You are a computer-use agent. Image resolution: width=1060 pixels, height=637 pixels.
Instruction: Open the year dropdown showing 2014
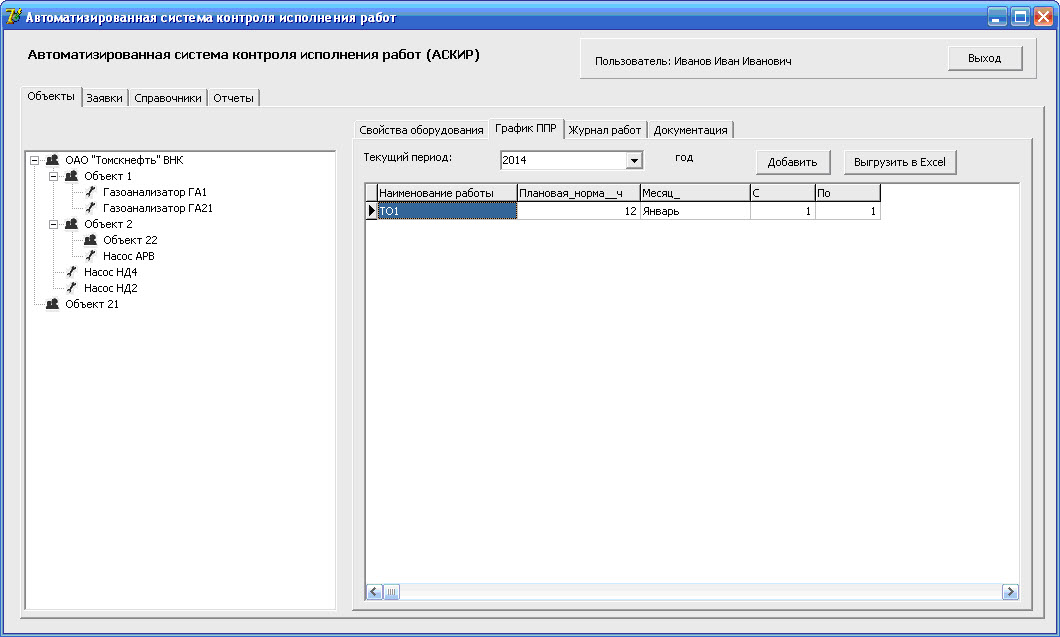(x=633, y=160)
